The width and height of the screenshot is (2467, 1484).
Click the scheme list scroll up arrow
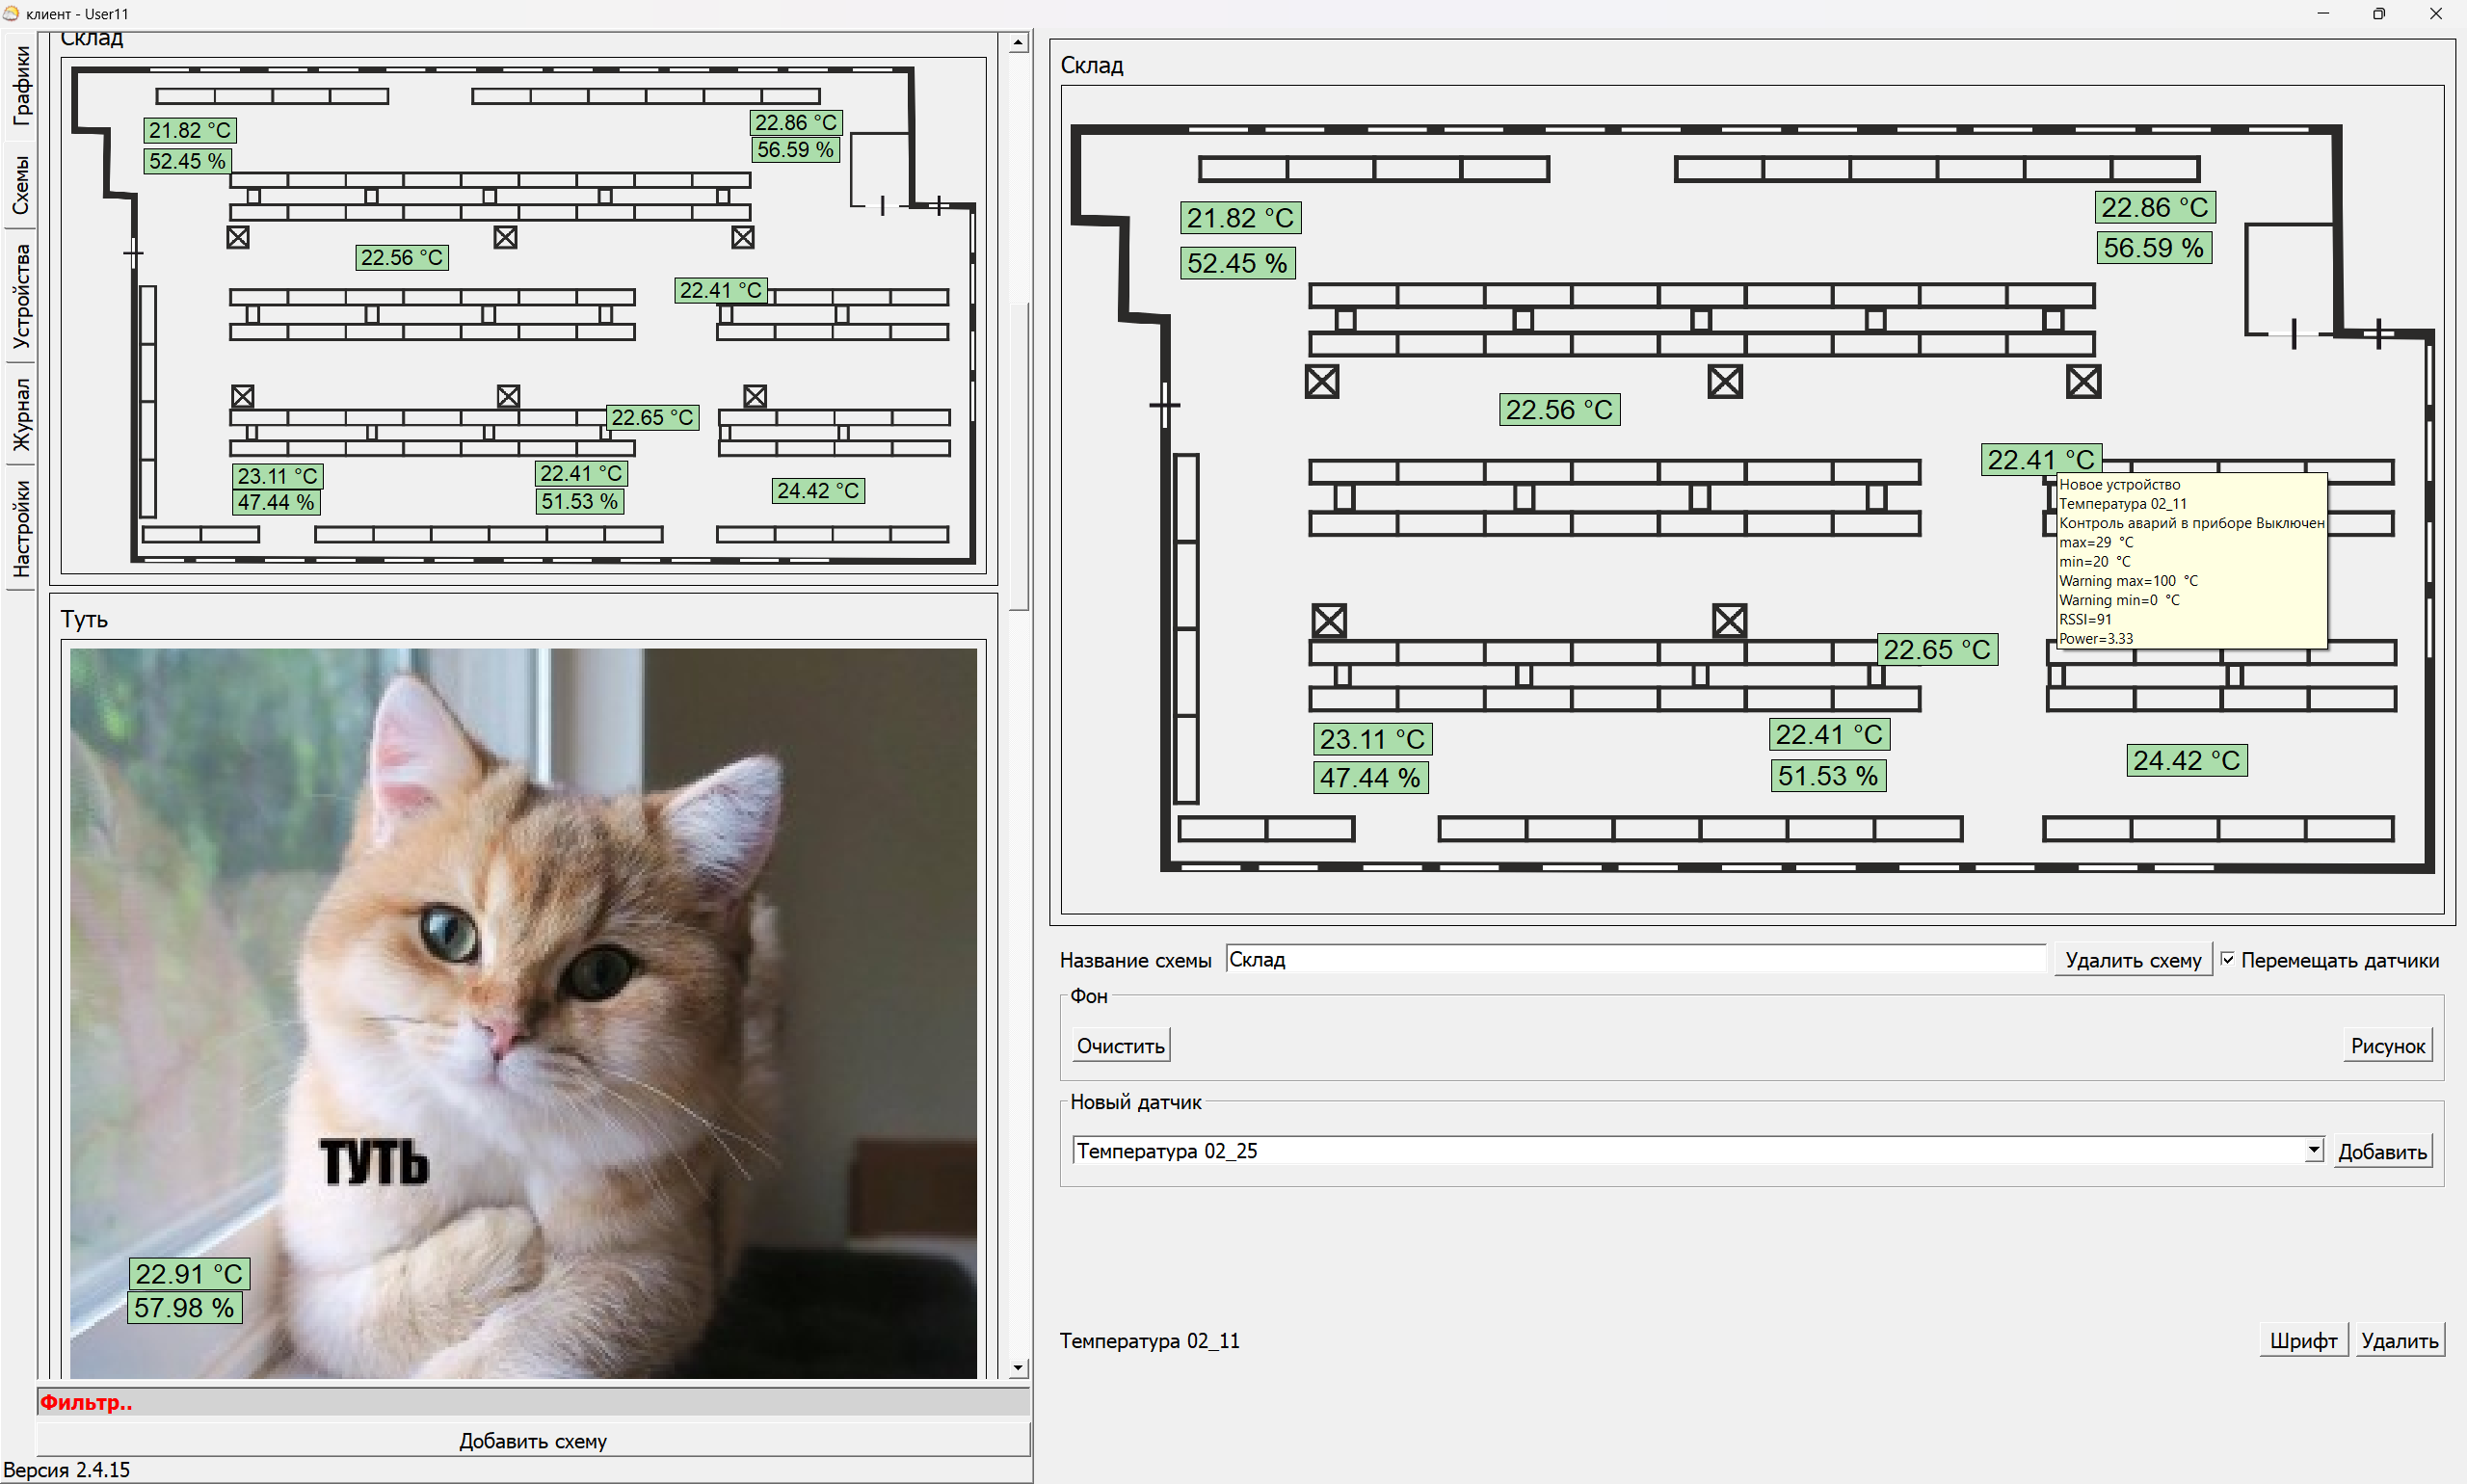click(1018, 43)
